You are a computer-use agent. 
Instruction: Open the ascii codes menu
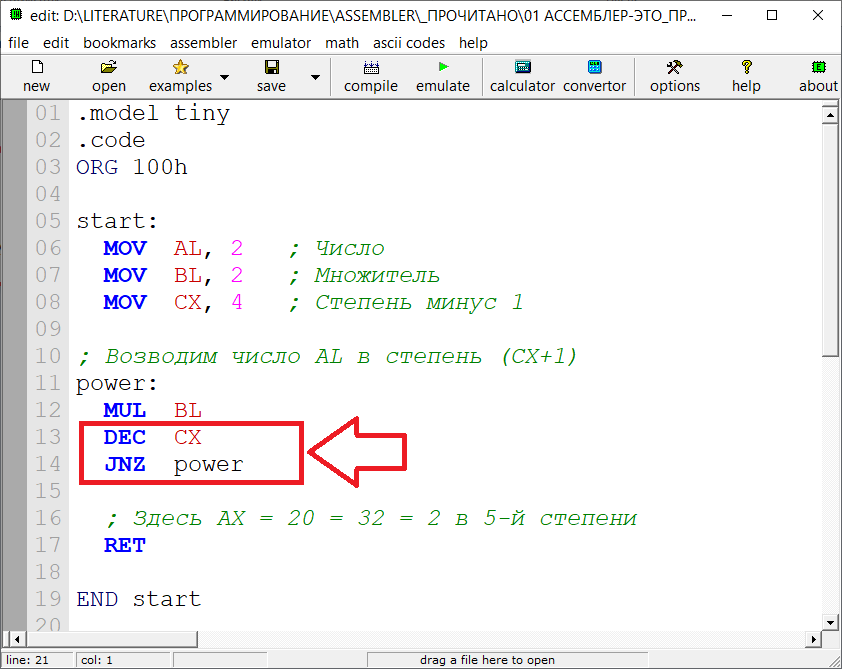pos(409,43)
